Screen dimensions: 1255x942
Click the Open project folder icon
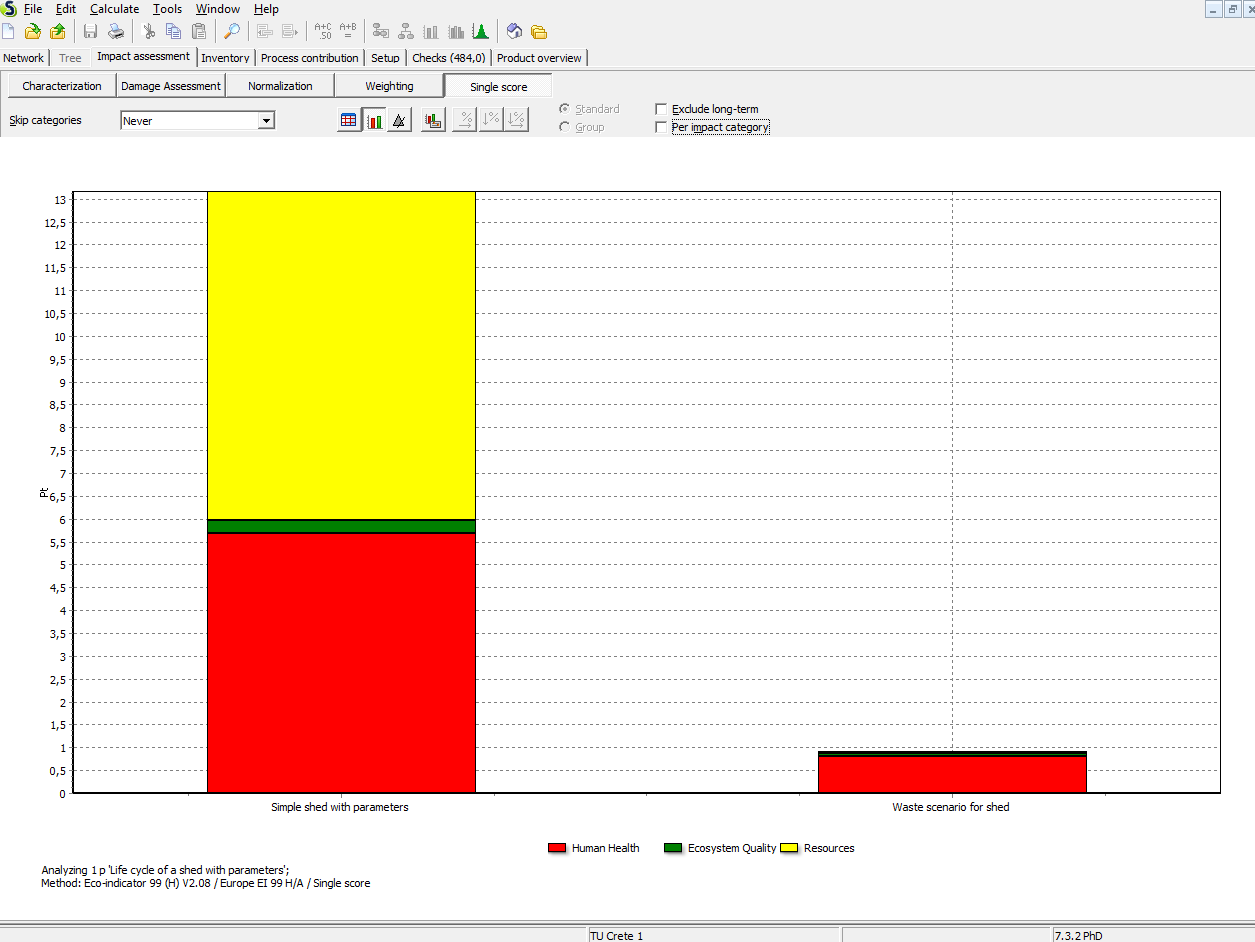tap(33, 31)
